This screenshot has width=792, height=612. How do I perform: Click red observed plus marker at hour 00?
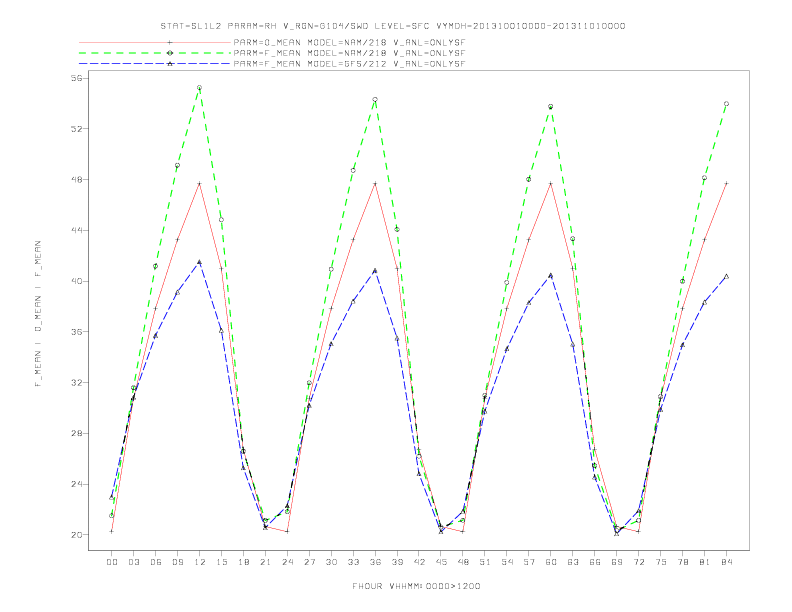[x=112, y=531]
